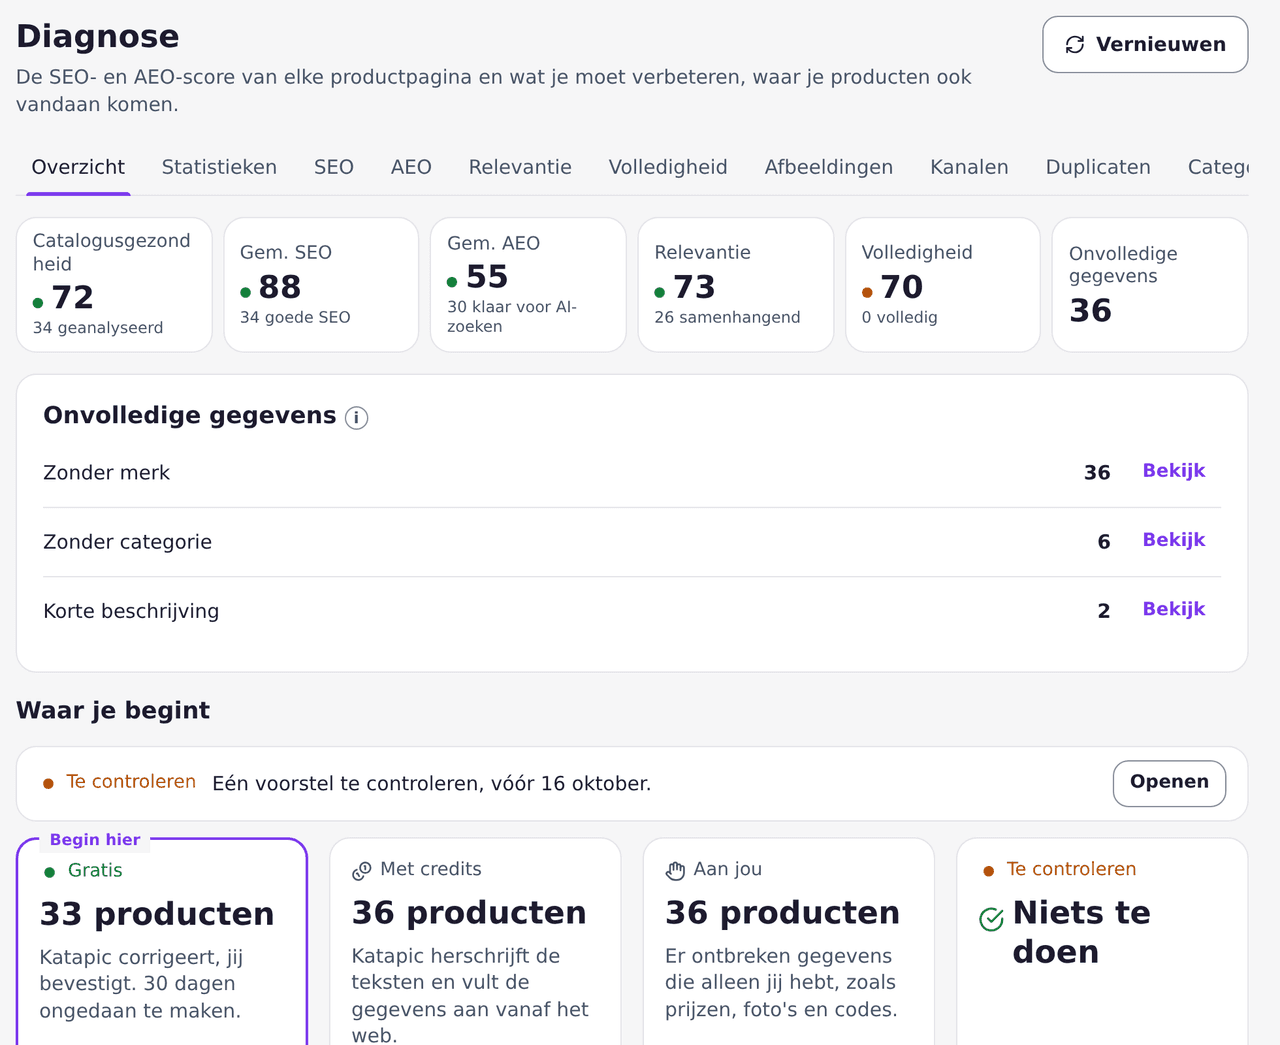Select the Volledigheid score card
1280x1045 pixels.
tap(943, 285)
